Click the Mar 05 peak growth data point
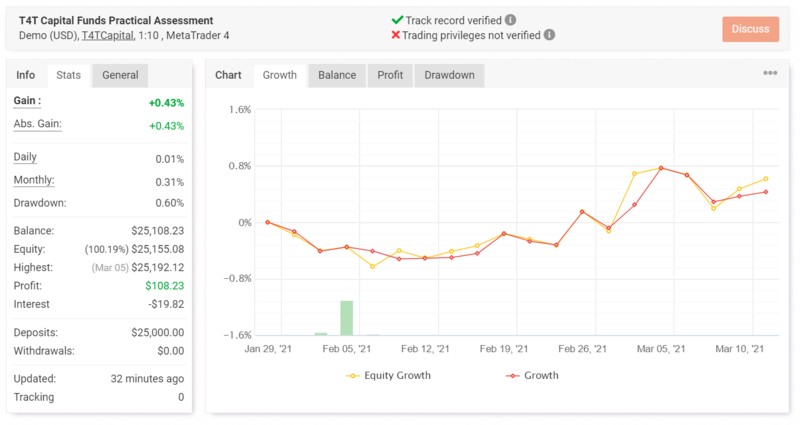800x425 pixels. point(661,168)
